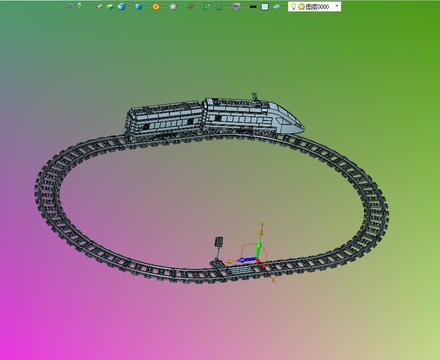Select the blue cube display-mode icon

(x=139, y=6)
